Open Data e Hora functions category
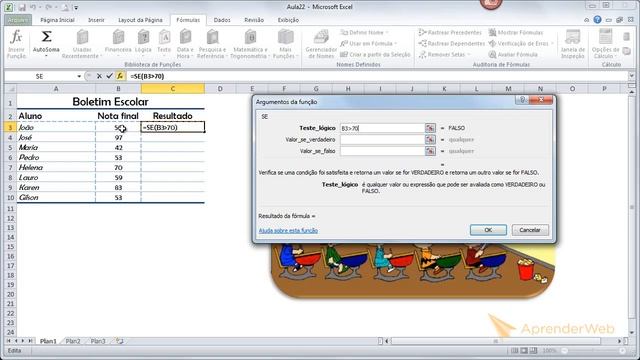This screenshot has width=640, height=360. [x=185, y=44]
